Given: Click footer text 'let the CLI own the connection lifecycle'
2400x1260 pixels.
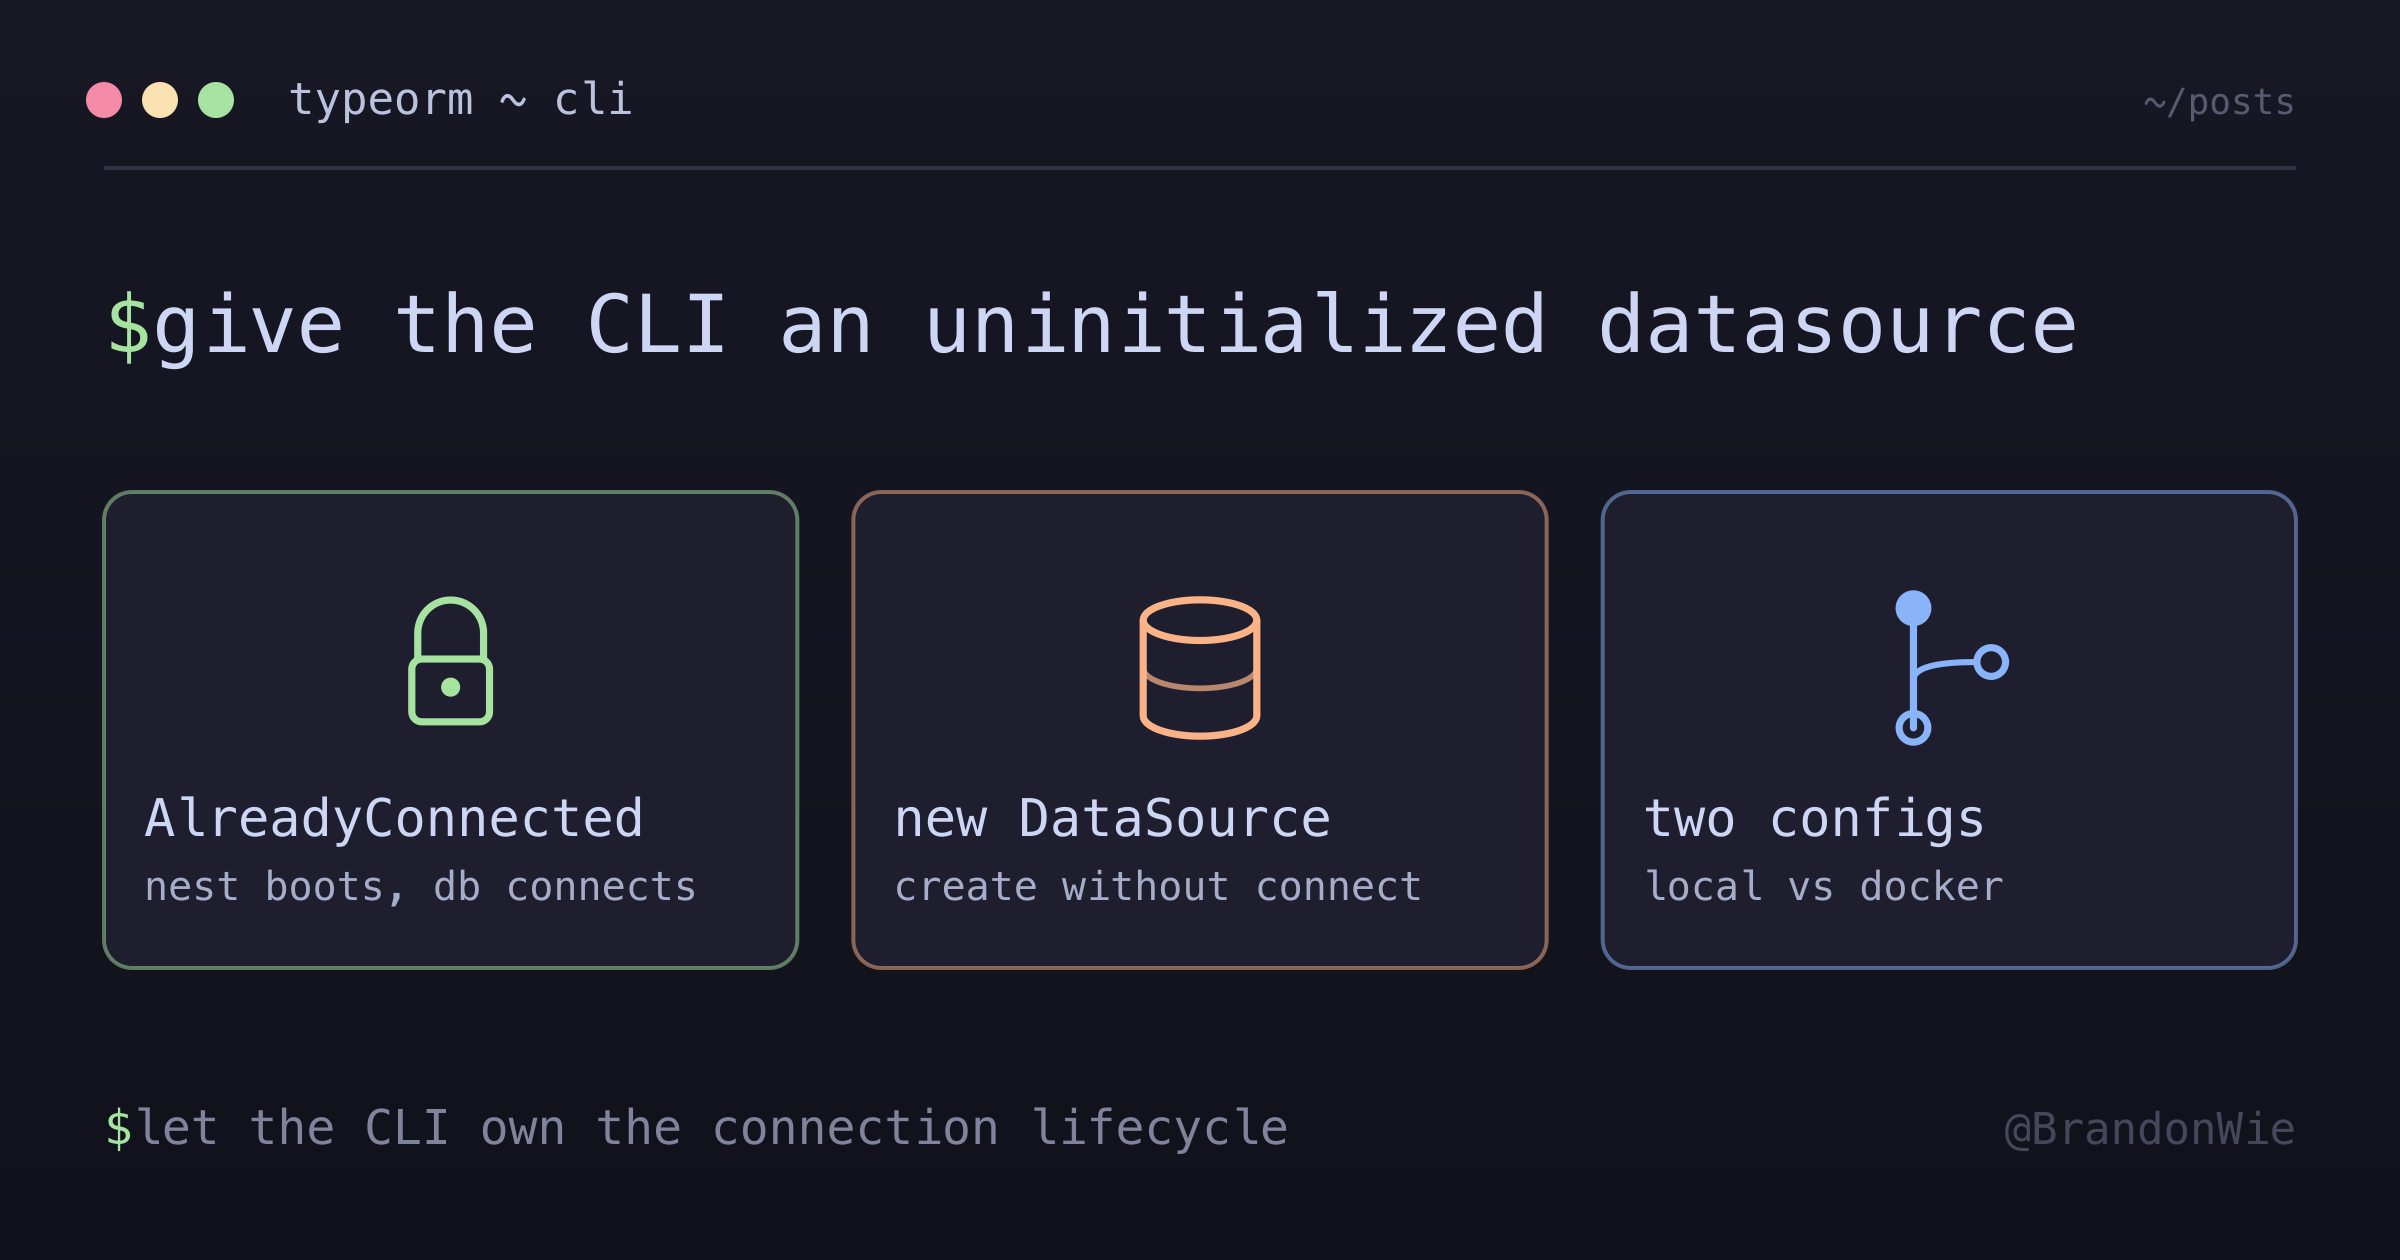Looking at the screenshot, I should (712, 1128).
